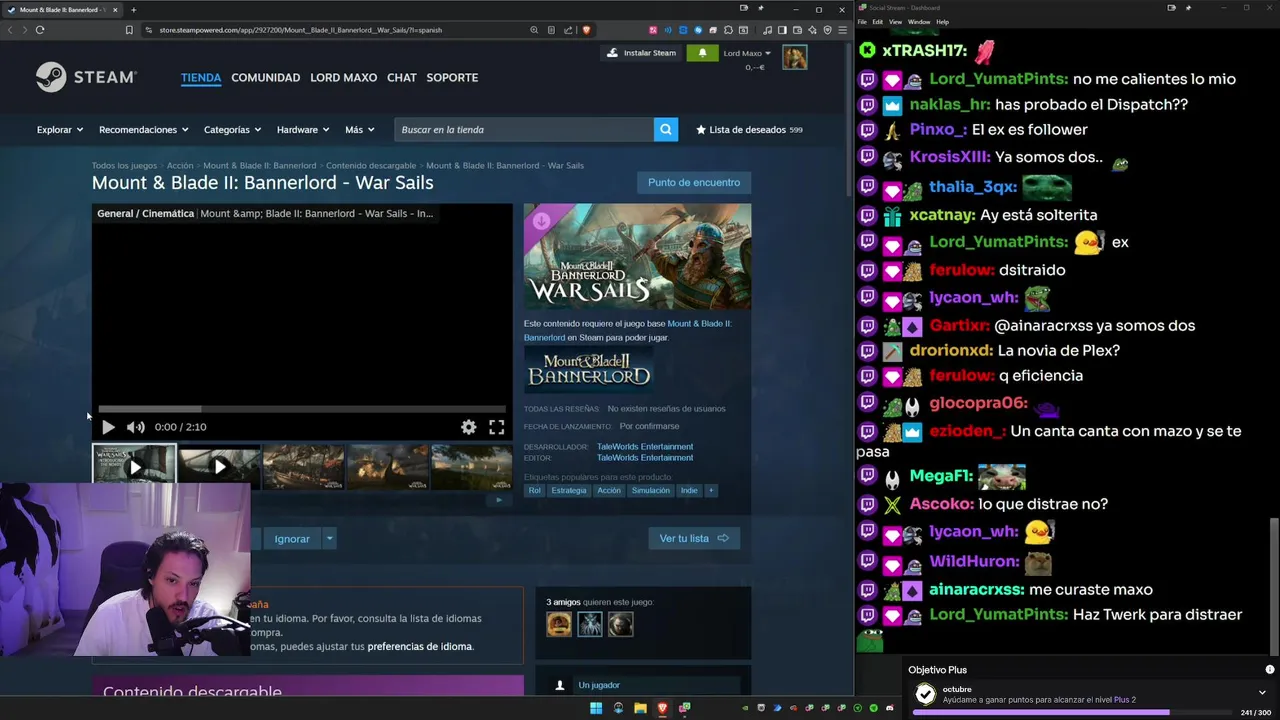This screenshot has width=1280, height=720.
Task: Select the second video thumbnail
Action: [219, 467]
